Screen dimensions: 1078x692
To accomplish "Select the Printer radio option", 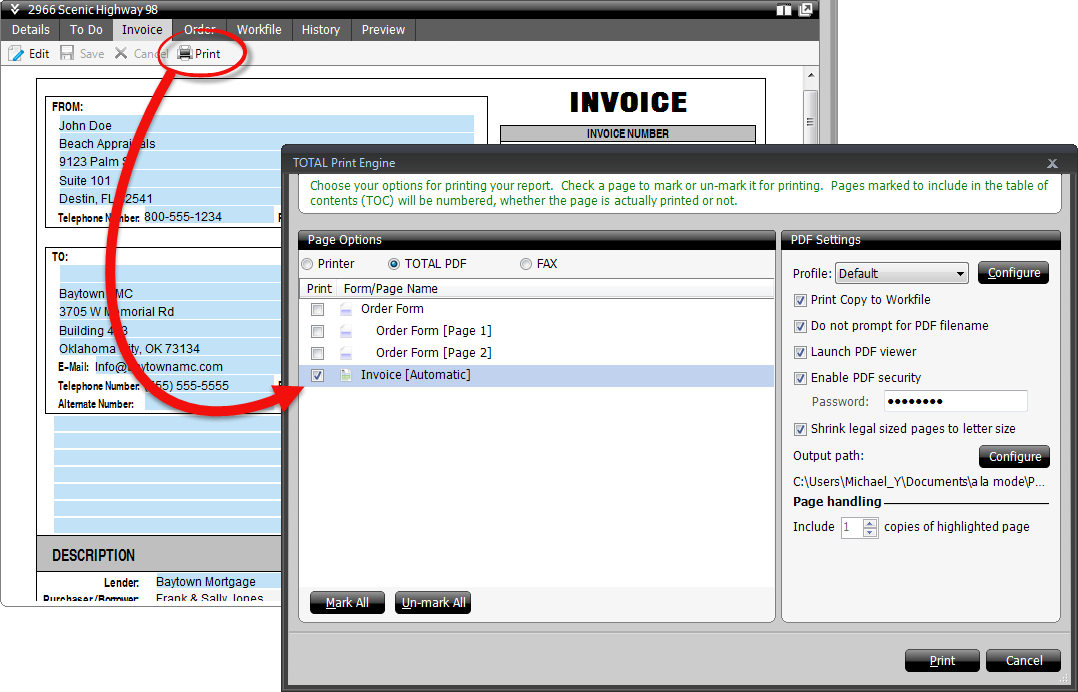I will tap(307, 264).
